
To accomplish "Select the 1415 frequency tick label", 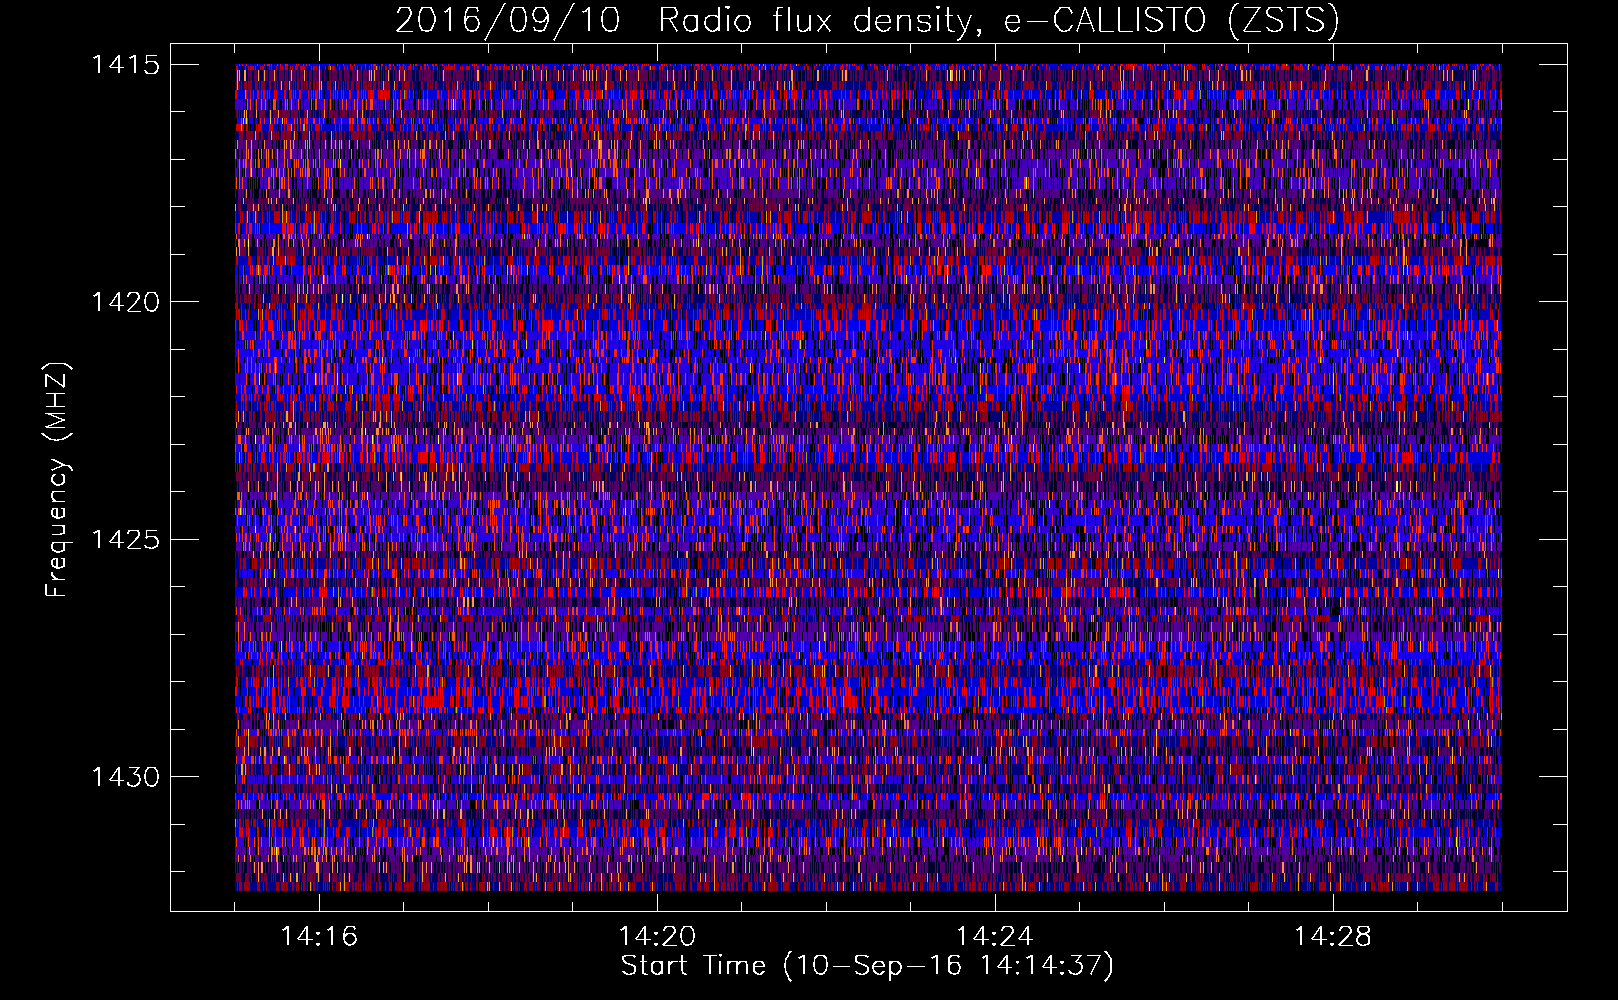I will pyautogui.click(x=125, y=65).
